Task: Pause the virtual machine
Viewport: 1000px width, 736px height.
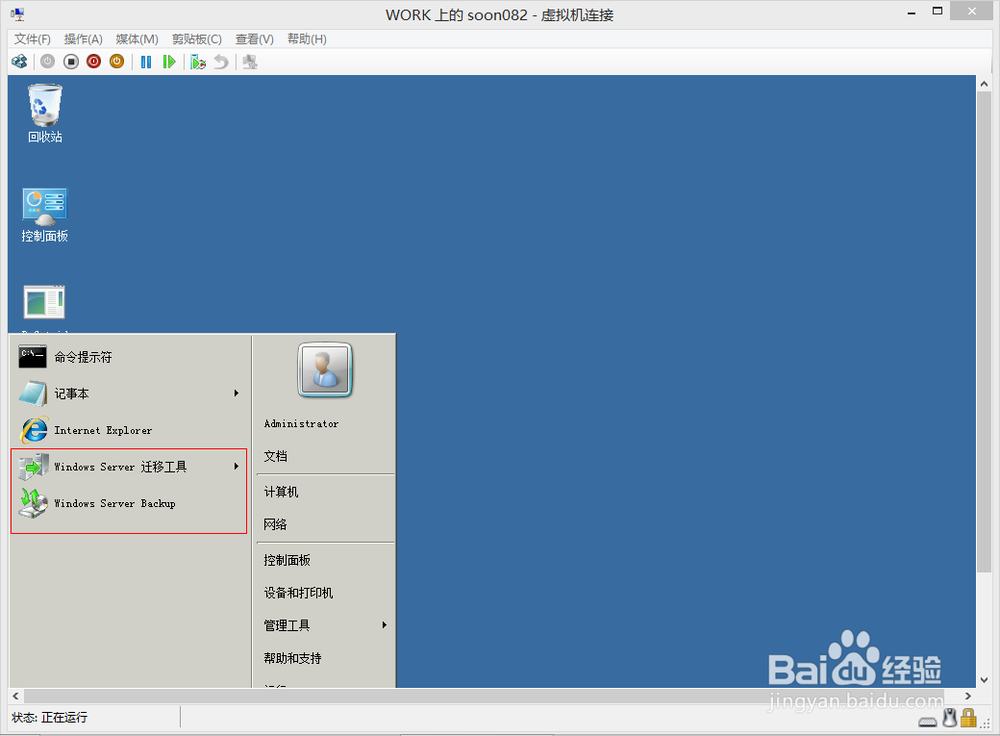Action: pos(146,62)
